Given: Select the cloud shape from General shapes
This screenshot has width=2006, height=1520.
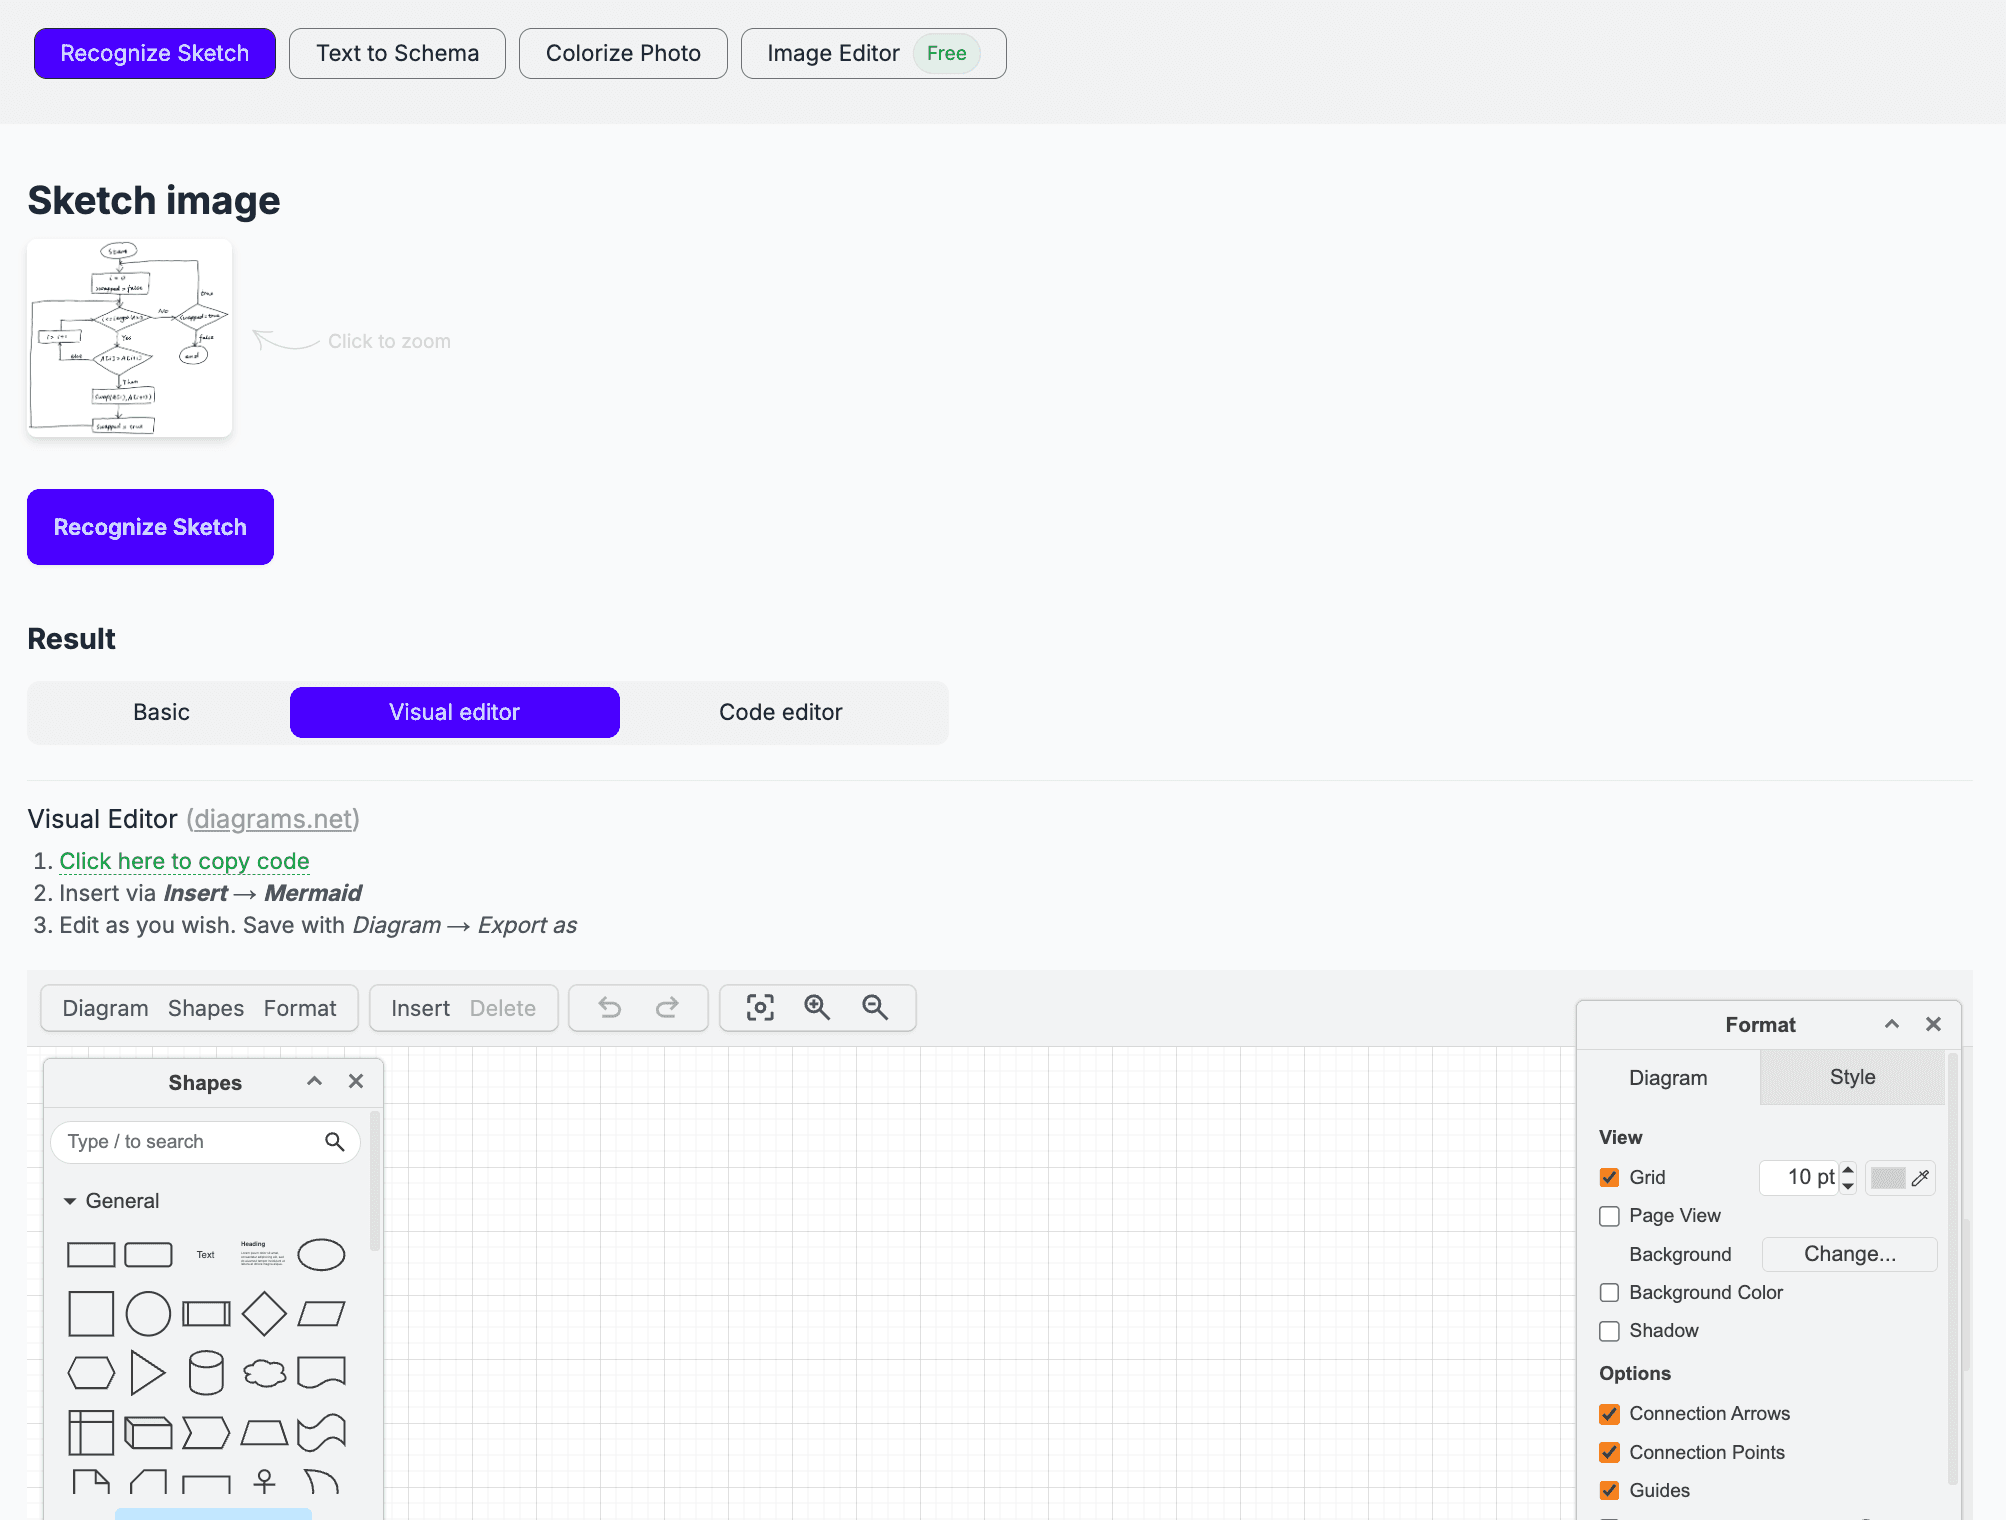Looking at the screenshot, I should coord(264,1372).
